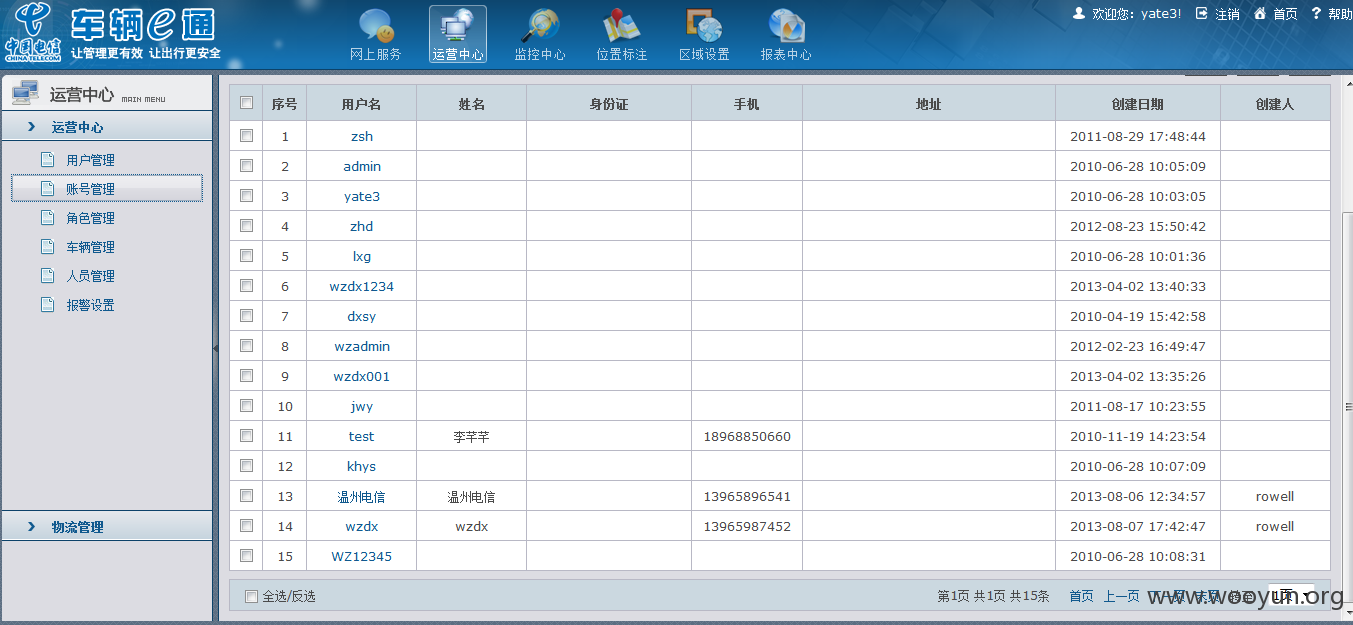Open the username link wzdx
The height and width of the screenshot is (625, 1353).
[362, 526]
